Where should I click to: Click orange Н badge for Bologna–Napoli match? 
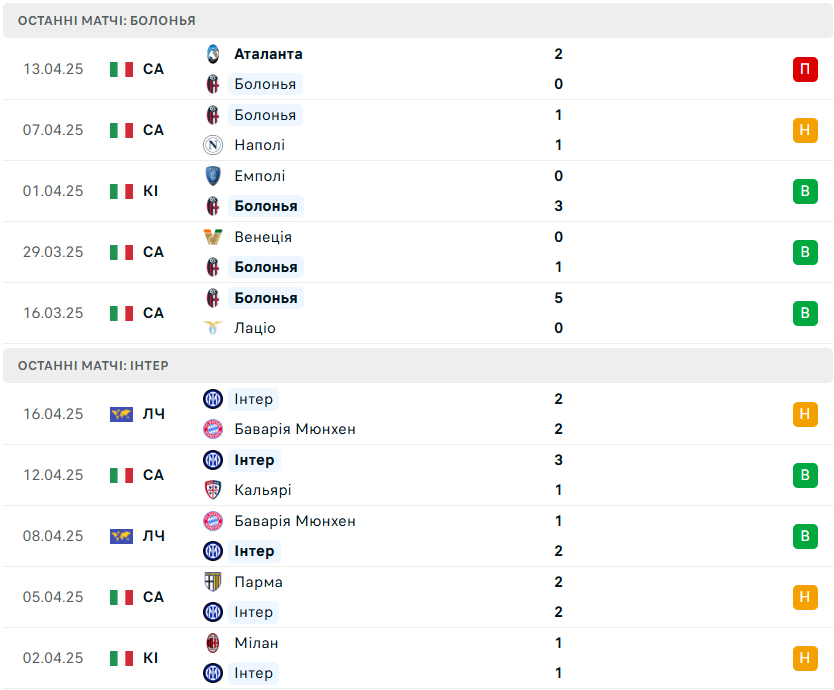pos(805,130)
